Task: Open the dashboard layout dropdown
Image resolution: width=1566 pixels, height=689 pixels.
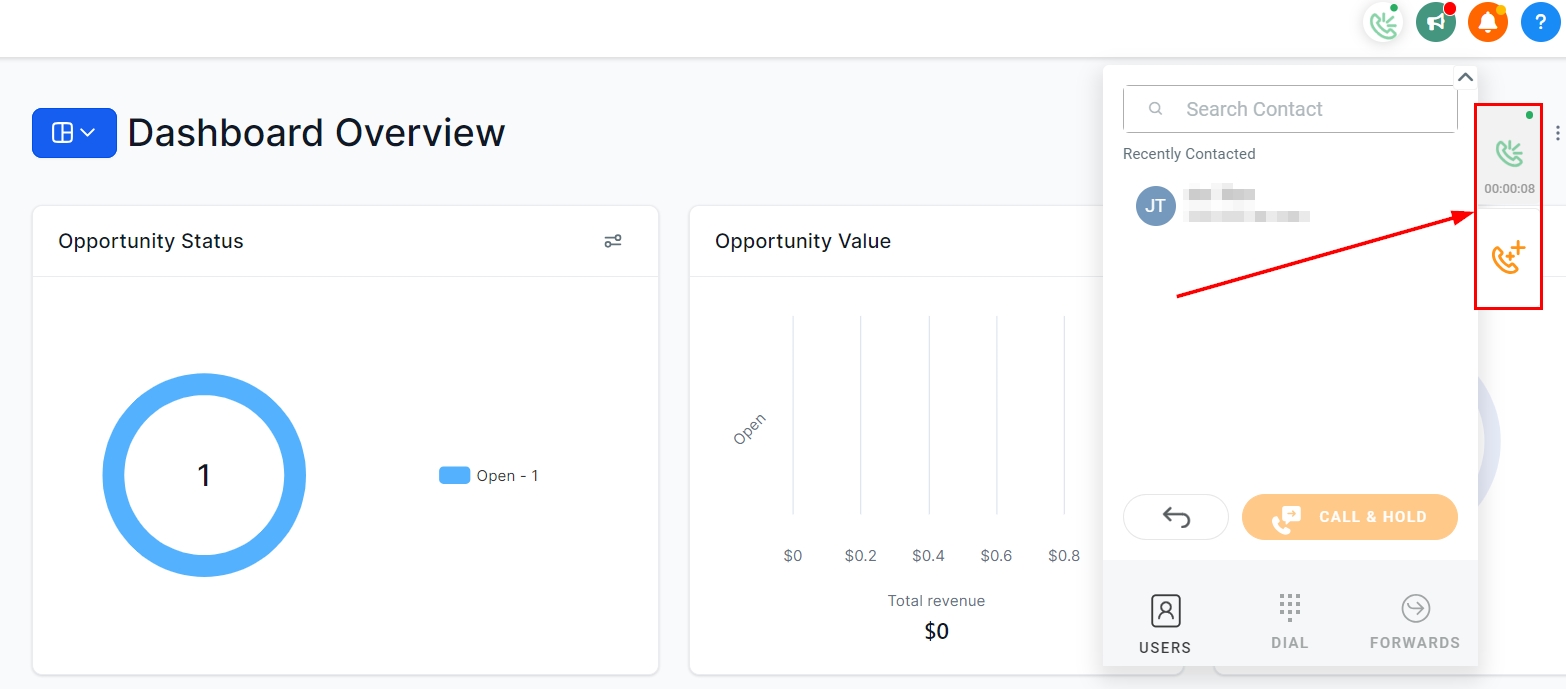Action: tap(74, 133)
